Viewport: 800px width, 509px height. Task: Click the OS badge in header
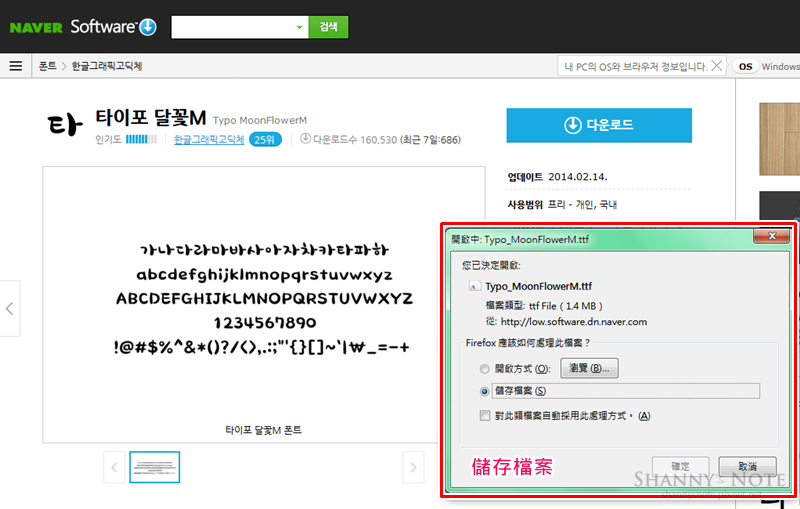point(745,66)
